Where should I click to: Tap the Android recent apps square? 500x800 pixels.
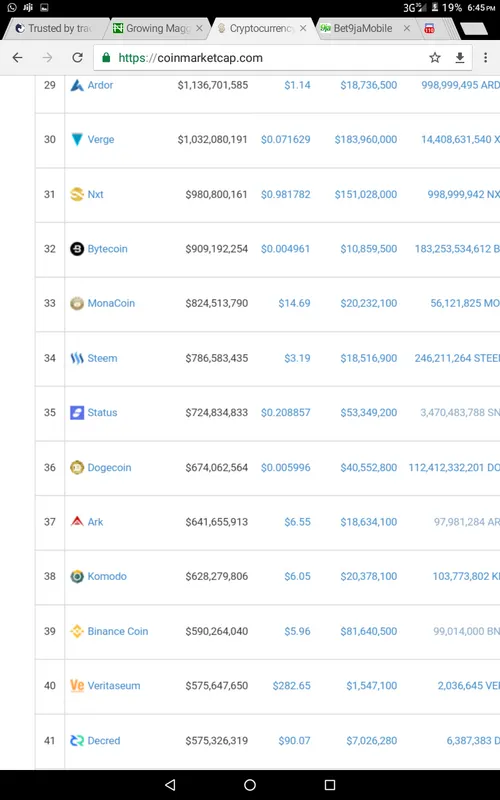click(x=330, y=785)
